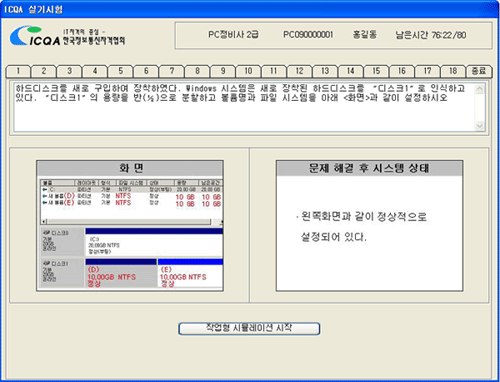Screen dimensions: 500x382
Task: Go to question tab 12
Action: click(x=299, y=71)
